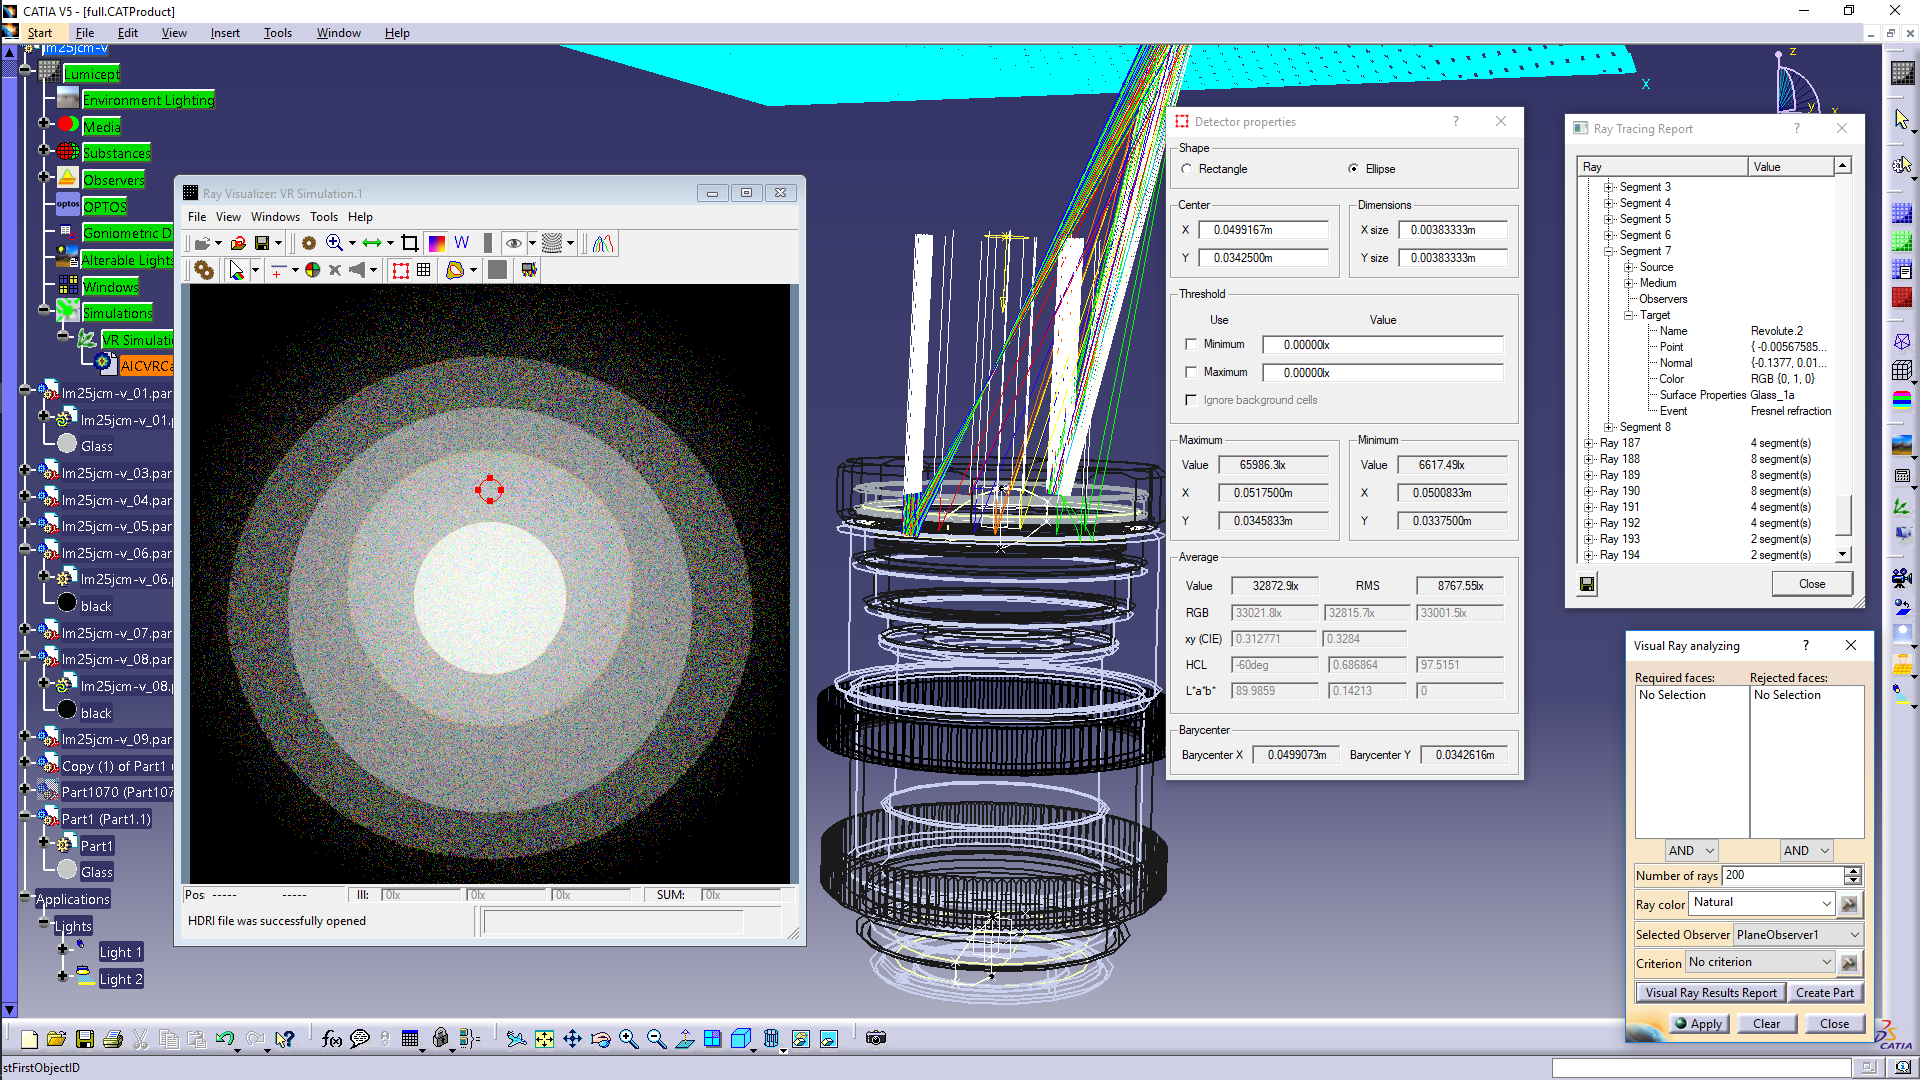Click Close in Visual Ray analyzing dialog
The height and width of the screenshot is (1080, 1920).
click(x=1834, y=1024)
